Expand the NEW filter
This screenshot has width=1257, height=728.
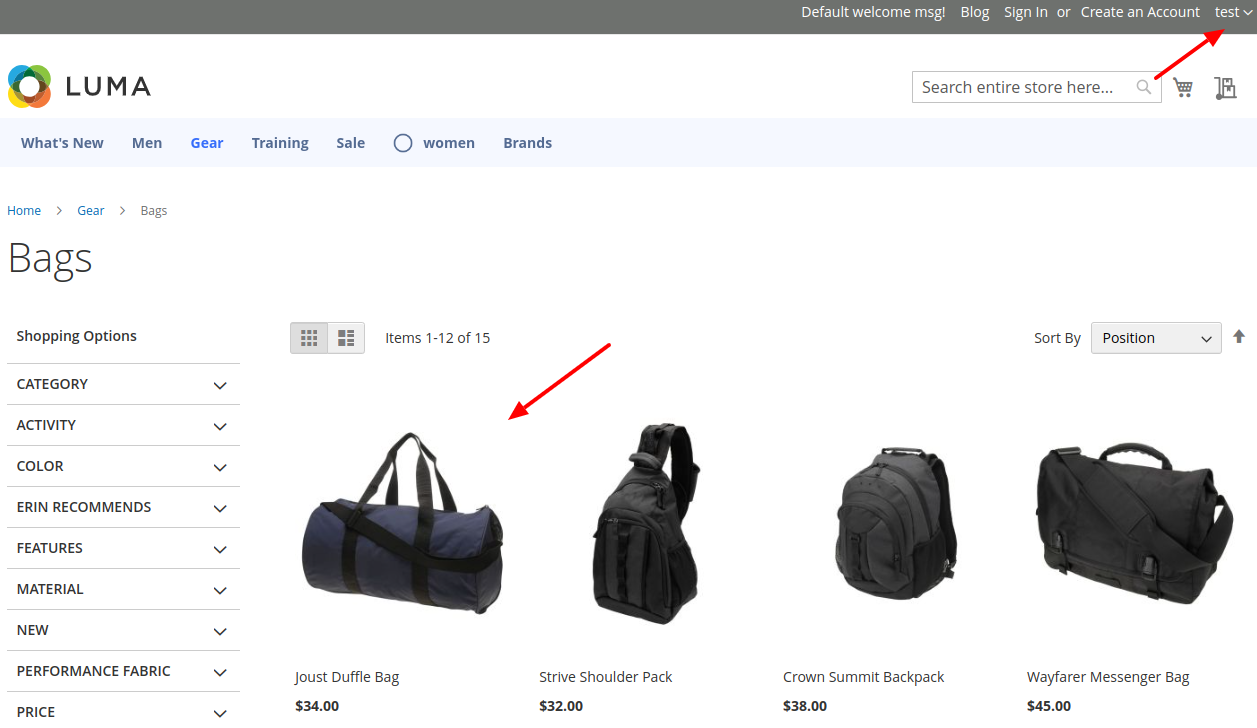click(x=123, y=630)
